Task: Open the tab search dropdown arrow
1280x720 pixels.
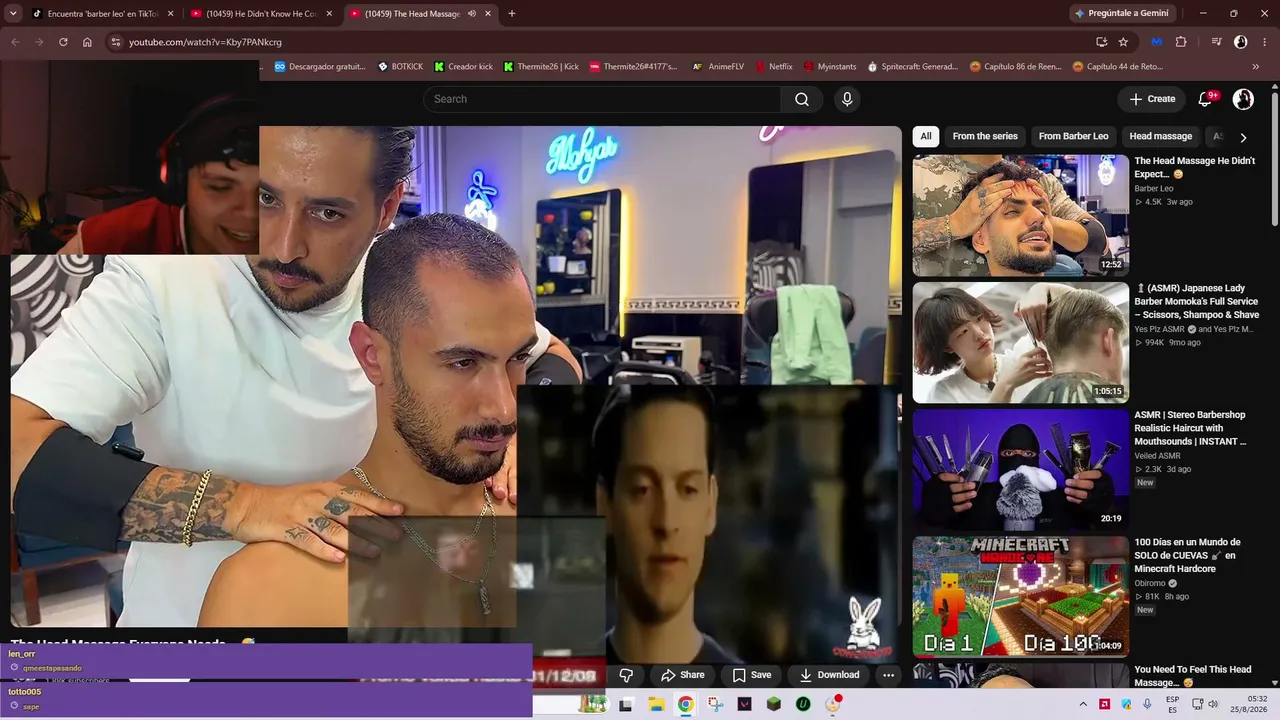Action: 13,14
